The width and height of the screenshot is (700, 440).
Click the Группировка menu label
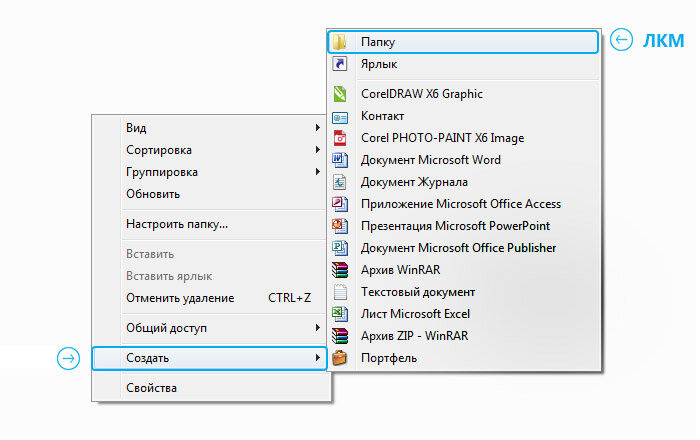click(162, 172)
